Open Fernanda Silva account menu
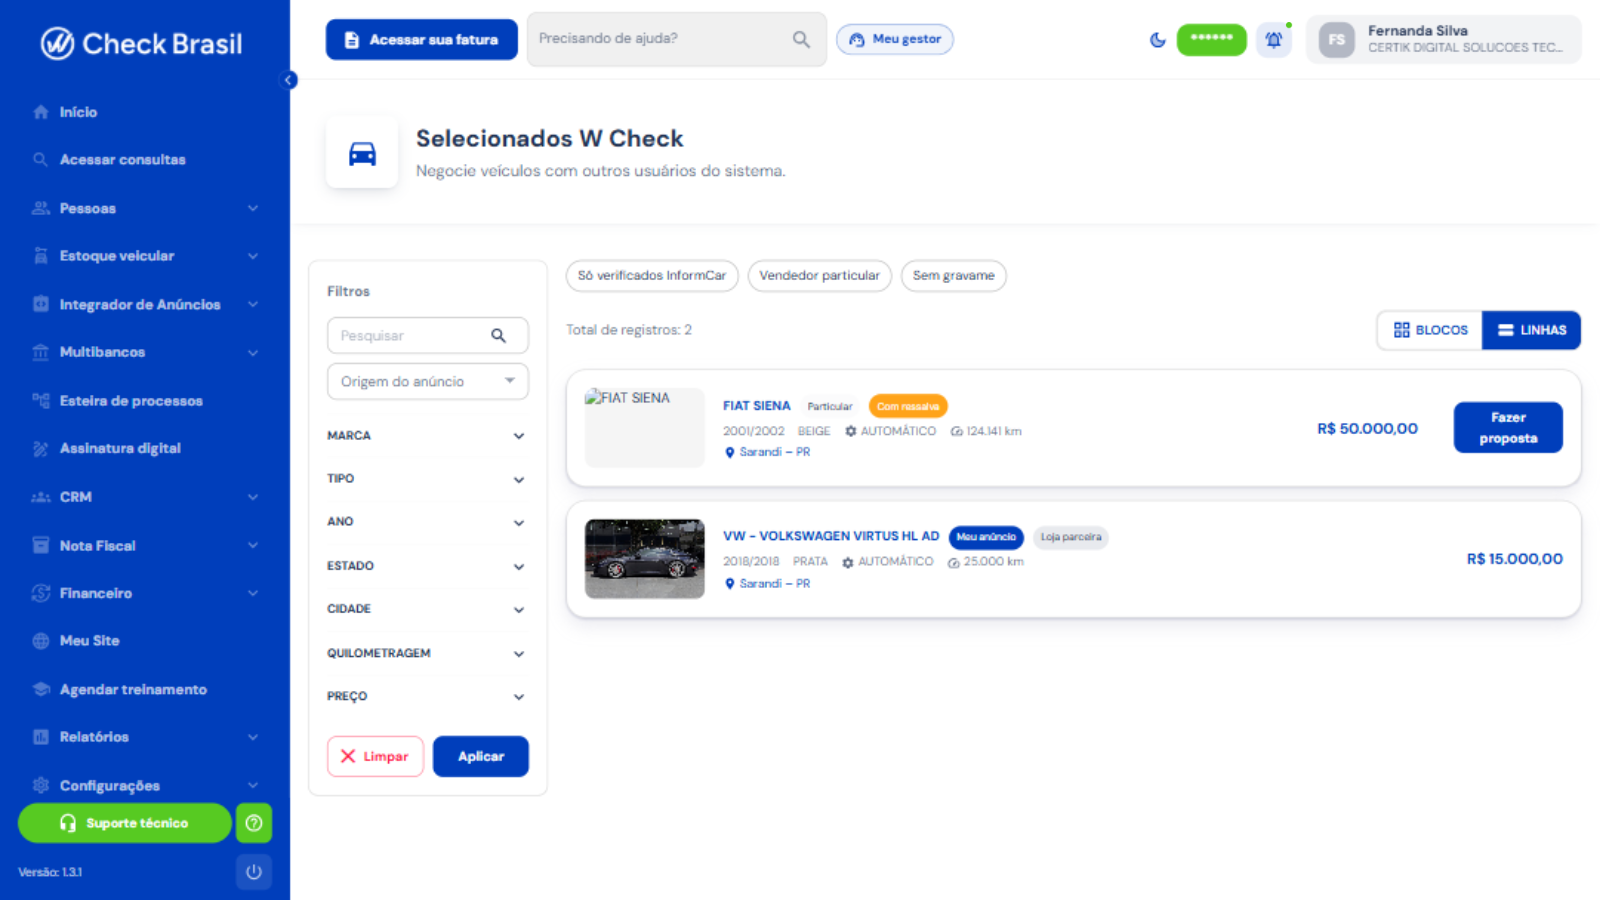Screen dimensions: 1600x900 click(x=1444, y=40)
